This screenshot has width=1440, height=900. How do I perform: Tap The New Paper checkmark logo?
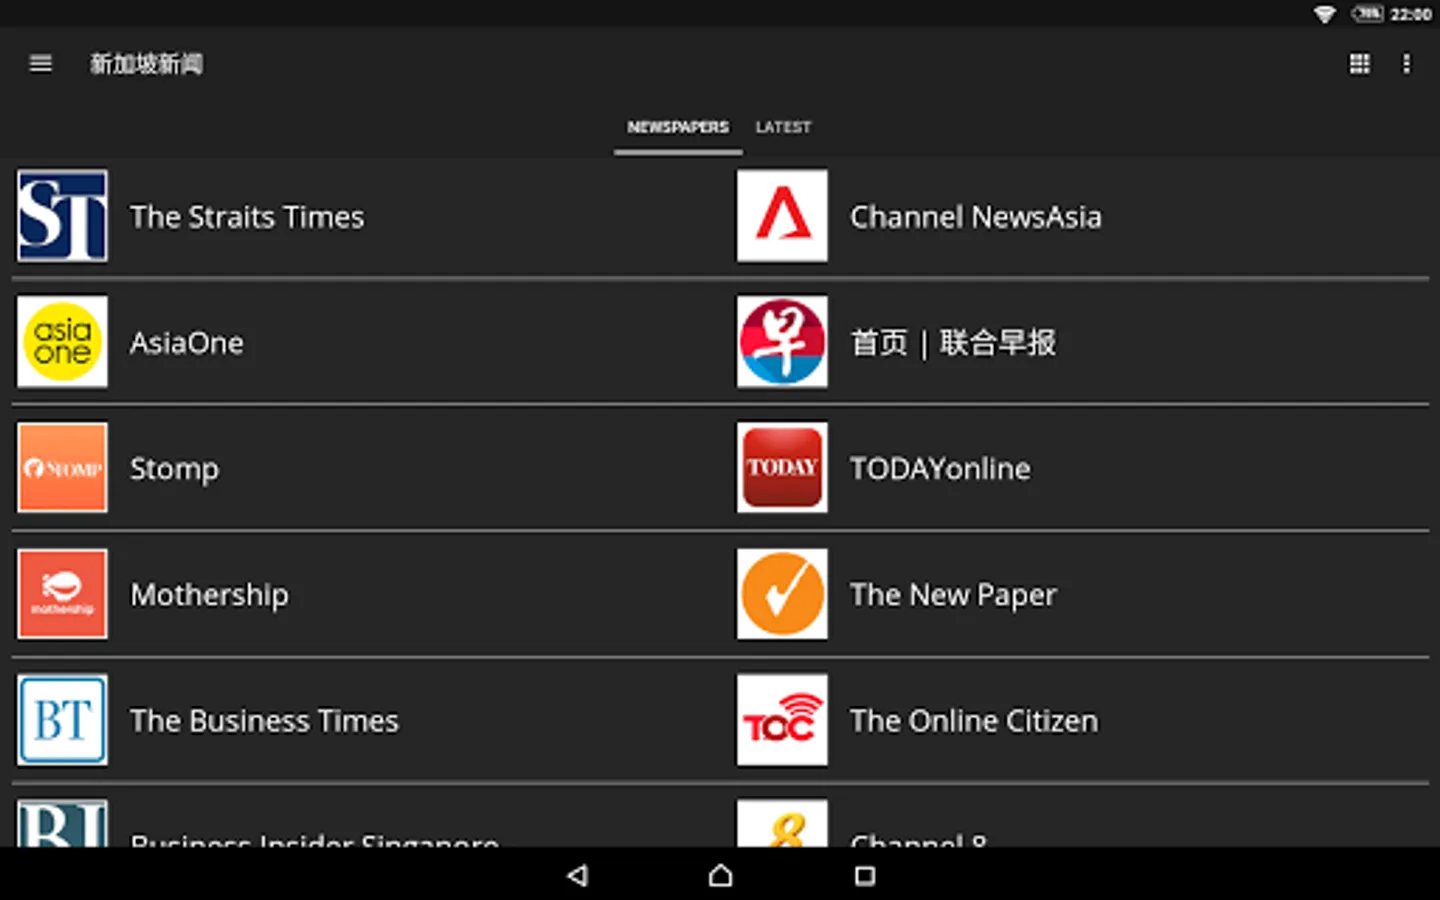(782, 594)
